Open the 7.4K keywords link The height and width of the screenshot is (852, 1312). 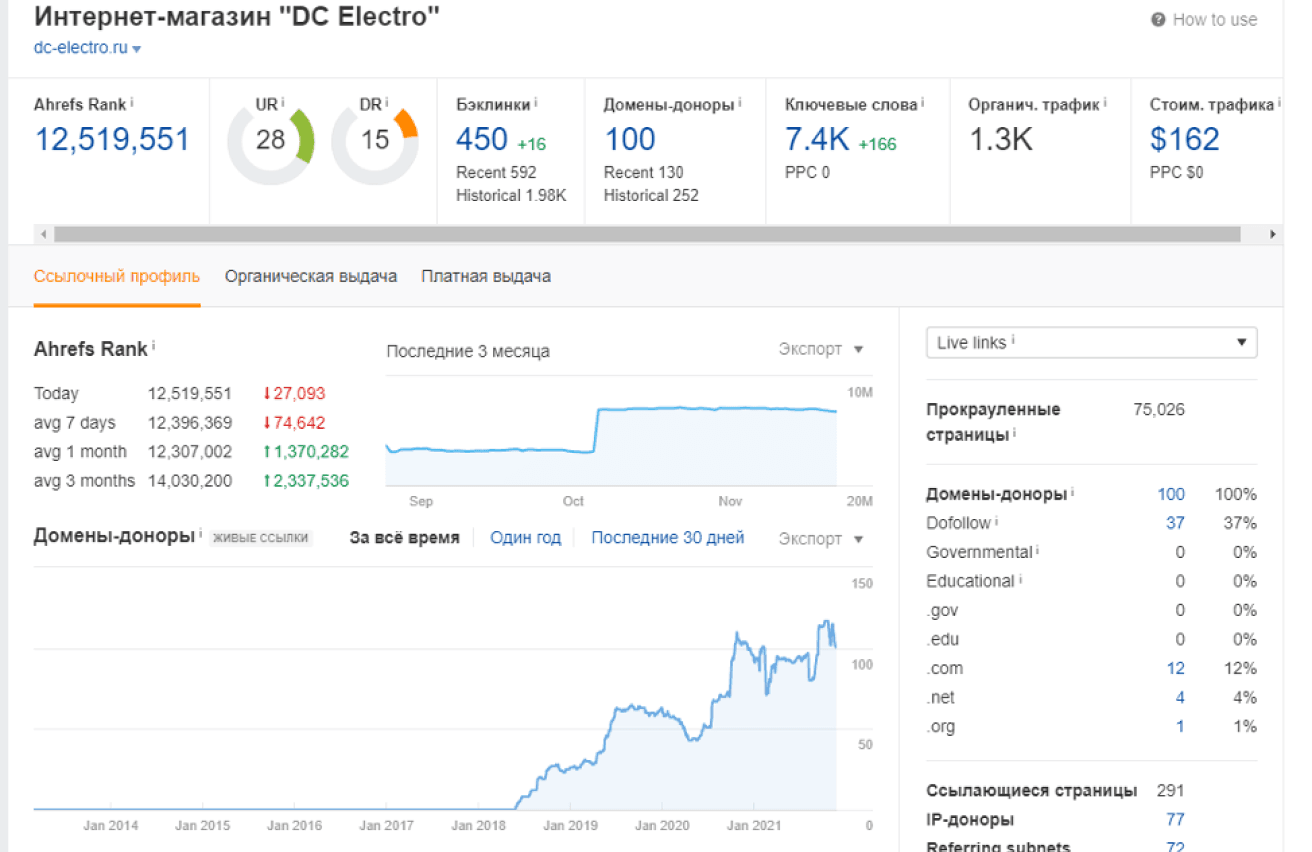[x=817, y=139]
